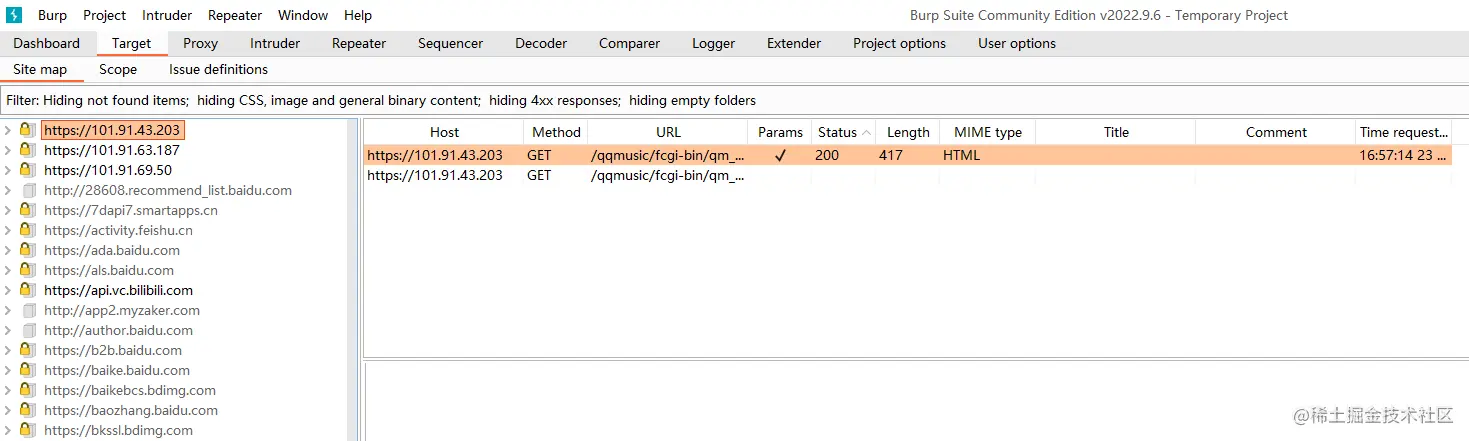The width and height of the screenshot is (1469, 441).
Task: Click lock icon beside https://activity.feishu.cn
Action: tap(27, 230)
